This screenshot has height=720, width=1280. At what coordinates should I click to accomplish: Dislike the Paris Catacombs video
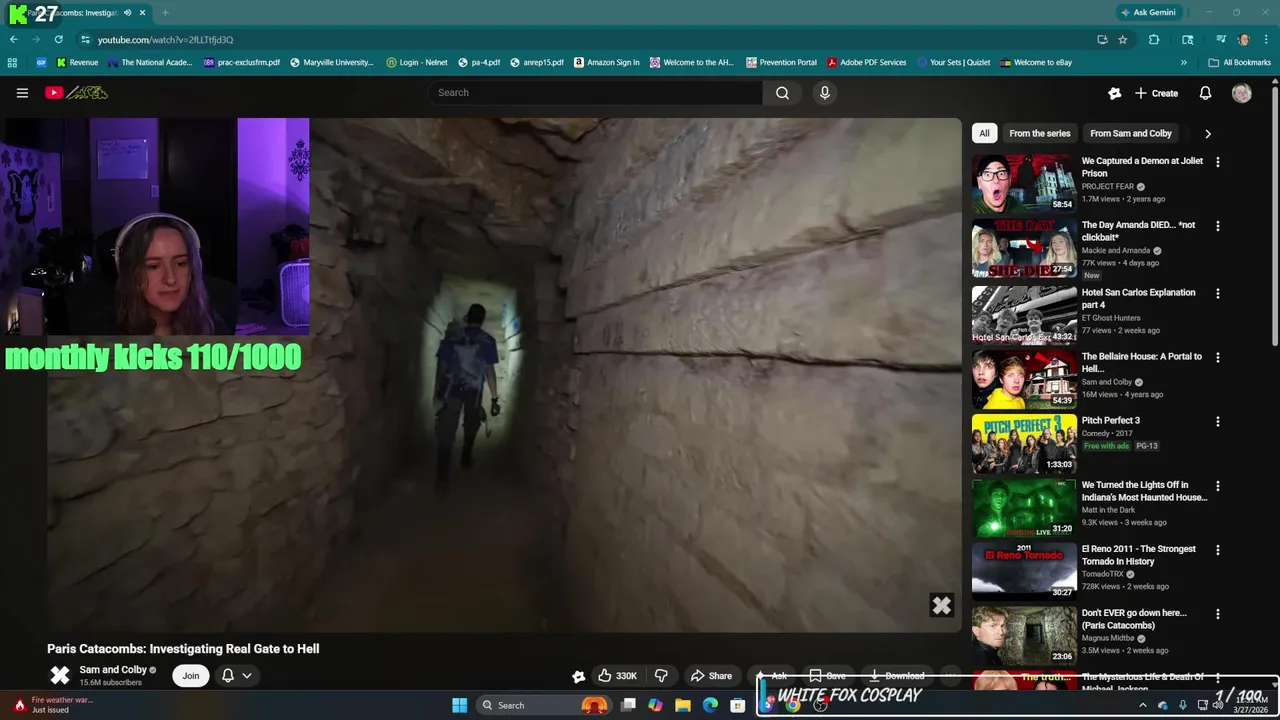coord(661,676)
